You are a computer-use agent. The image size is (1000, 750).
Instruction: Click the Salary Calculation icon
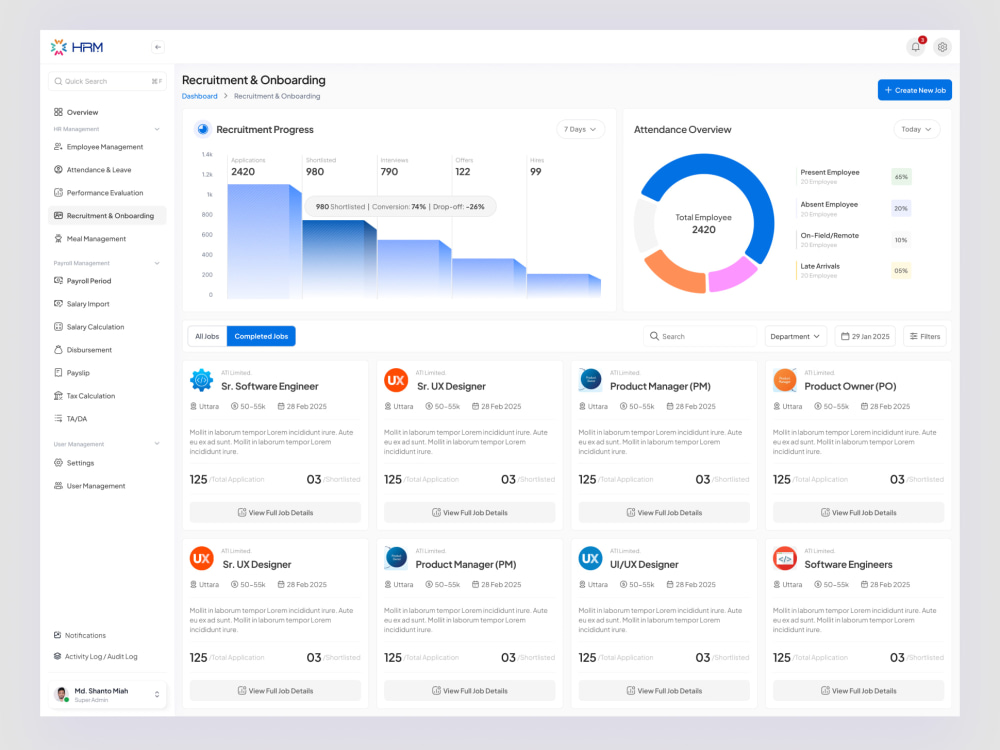(x=58, y=327)
